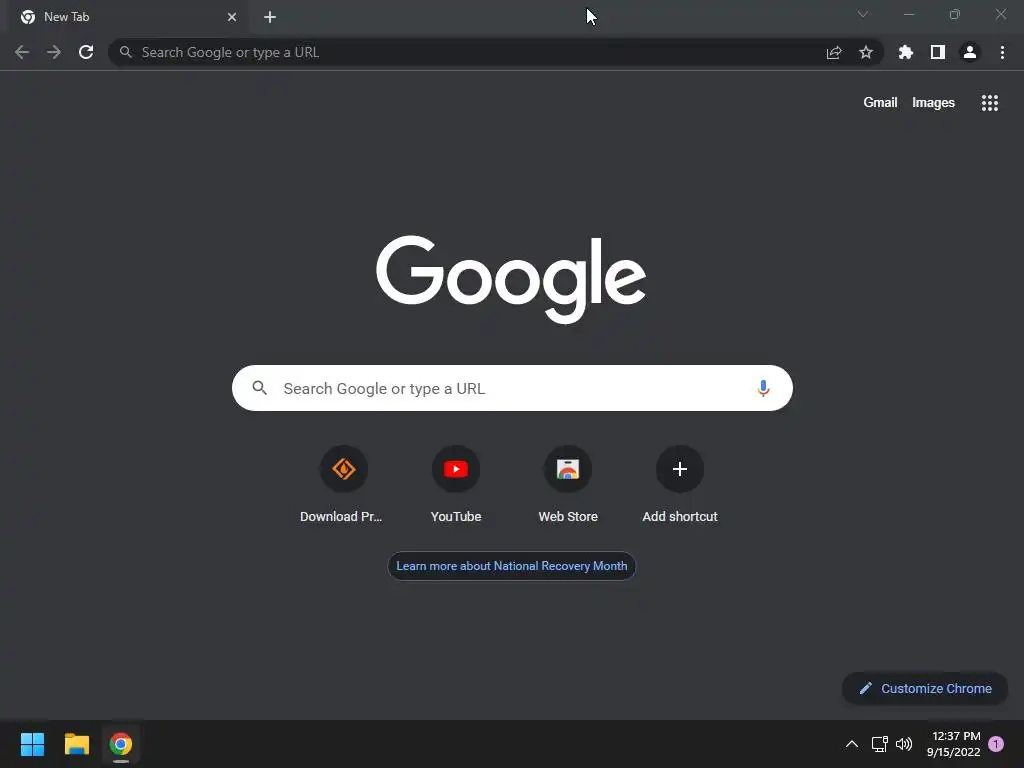Go forward using the browser forward arrow
The image size is (1024, 768).
point(54,52)
